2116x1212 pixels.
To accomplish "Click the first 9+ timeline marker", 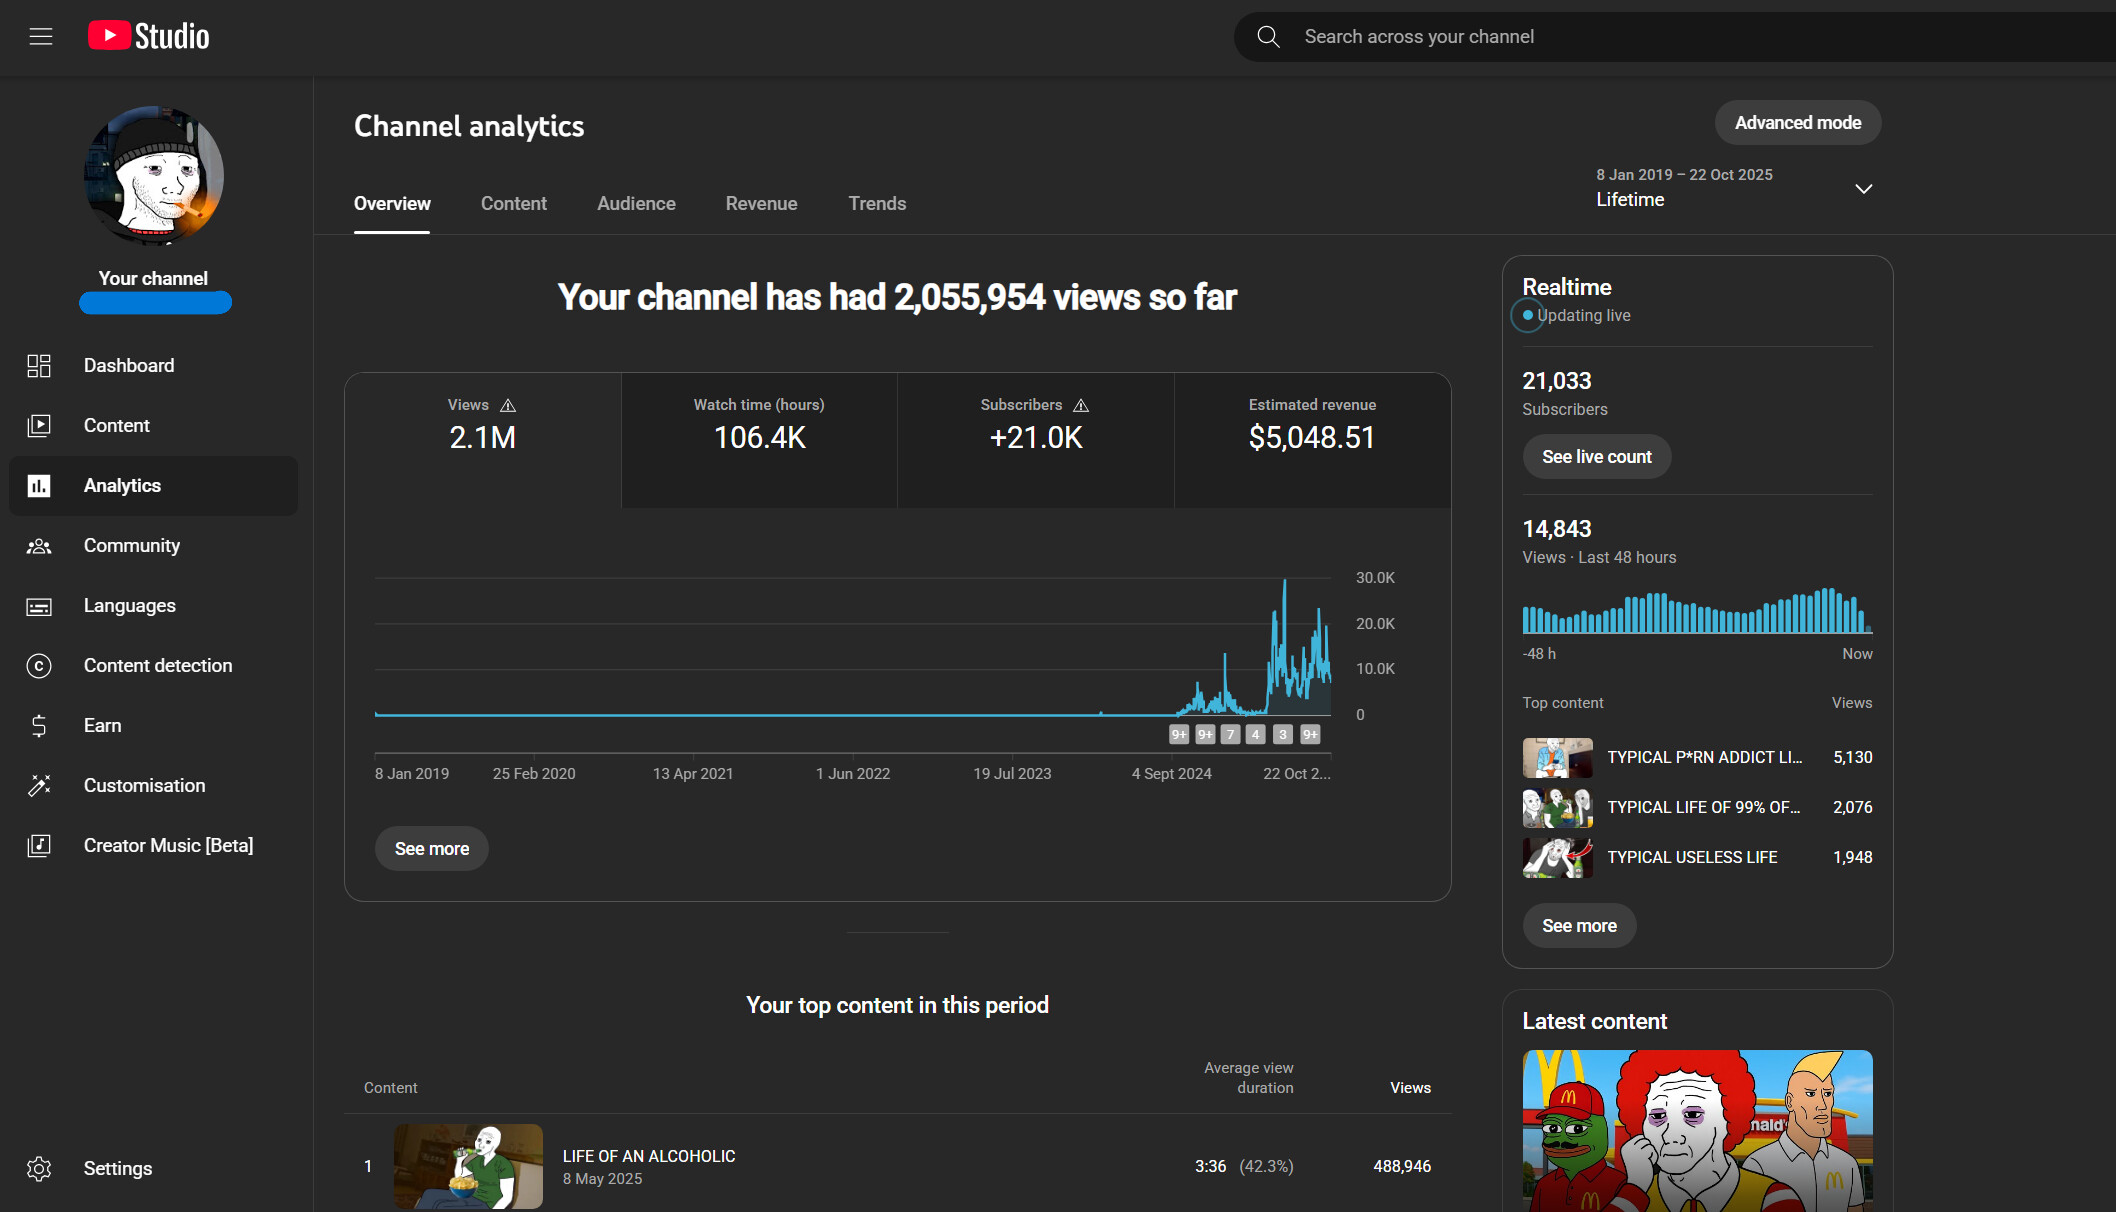I will [x=1179, y=735].
